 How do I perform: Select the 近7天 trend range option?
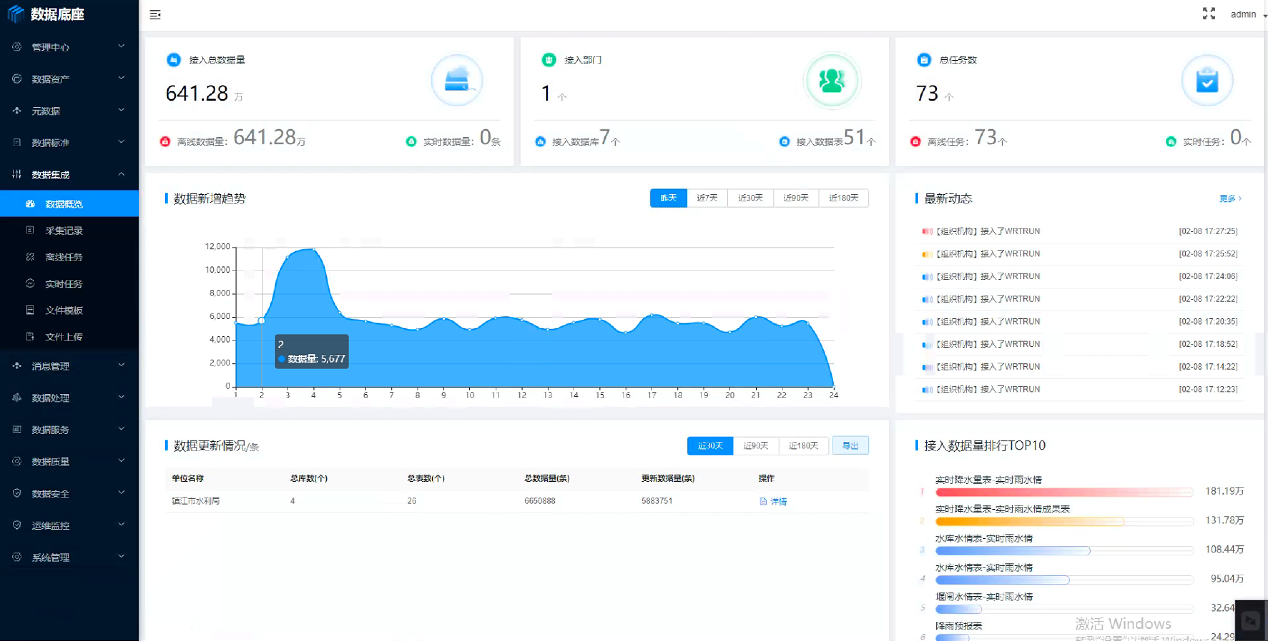pos(707,198)
